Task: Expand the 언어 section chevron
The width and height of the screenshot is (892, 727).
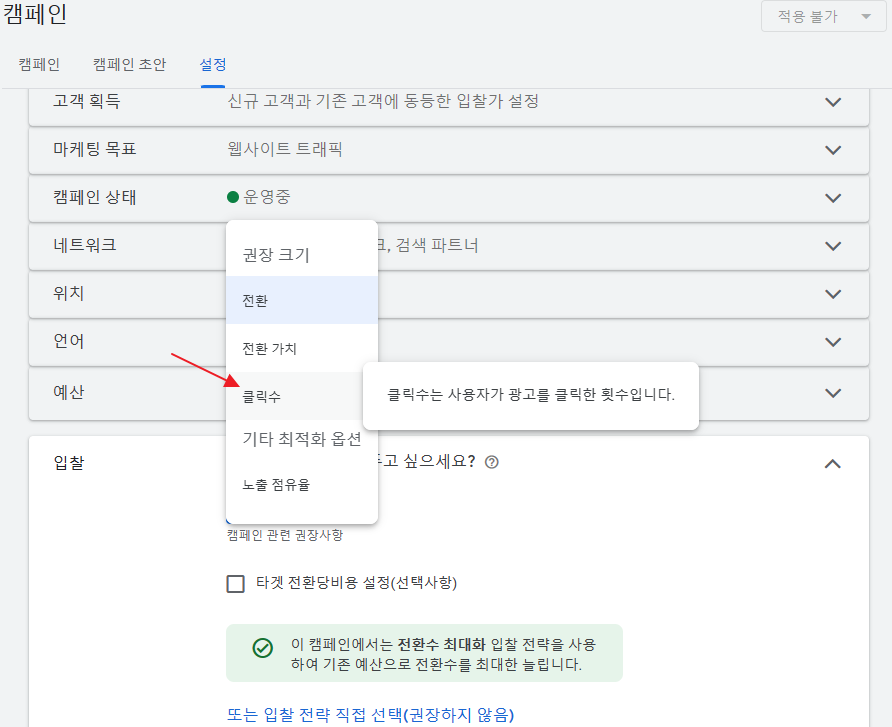Action: coord(833,342)
